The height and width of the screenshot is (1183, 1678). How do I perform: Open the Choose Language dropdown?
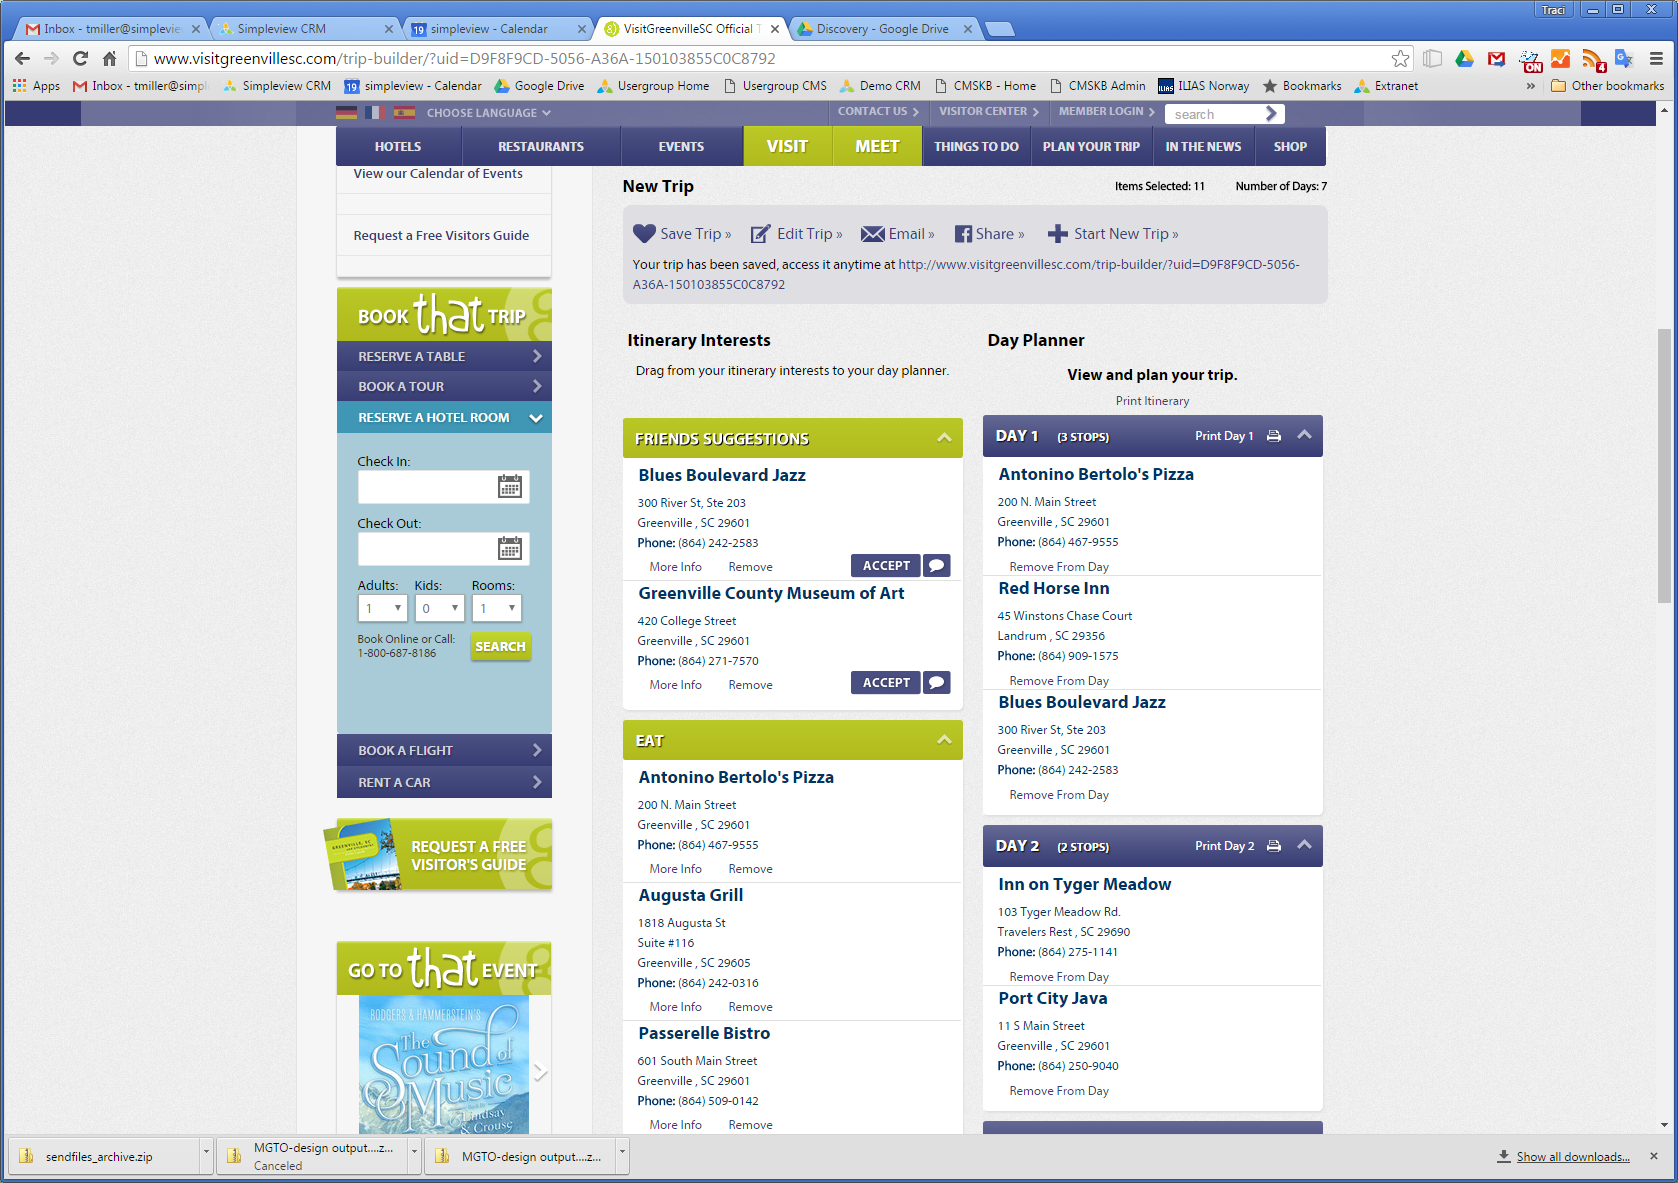(x=489, y=113)
